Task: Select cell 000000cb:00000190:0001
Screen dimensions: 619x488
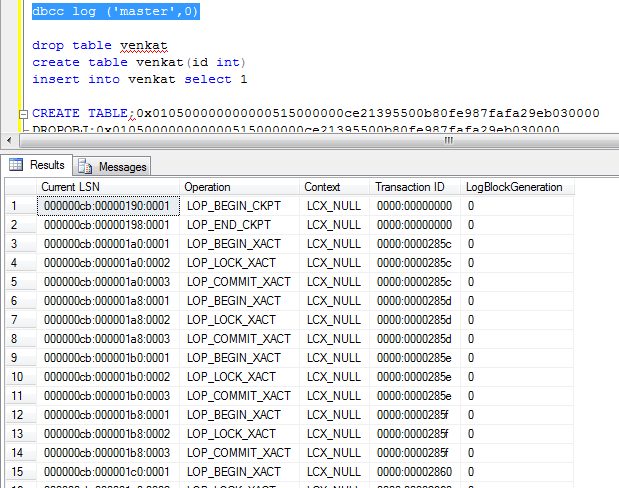Action: (108, 206)
